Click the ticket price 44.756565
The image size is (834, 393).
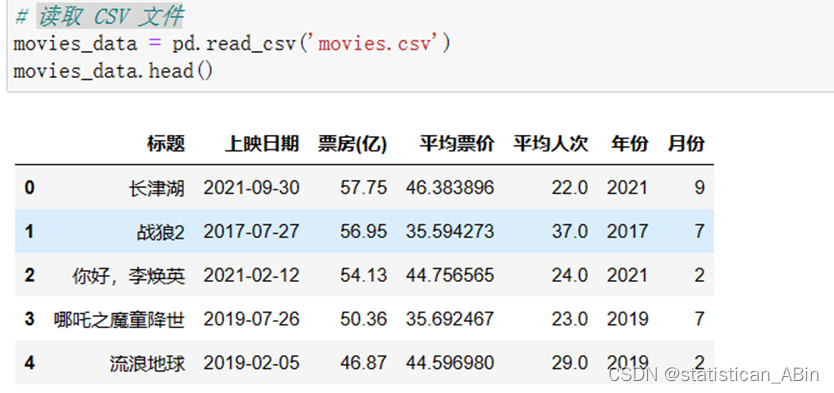pos(450,275)
